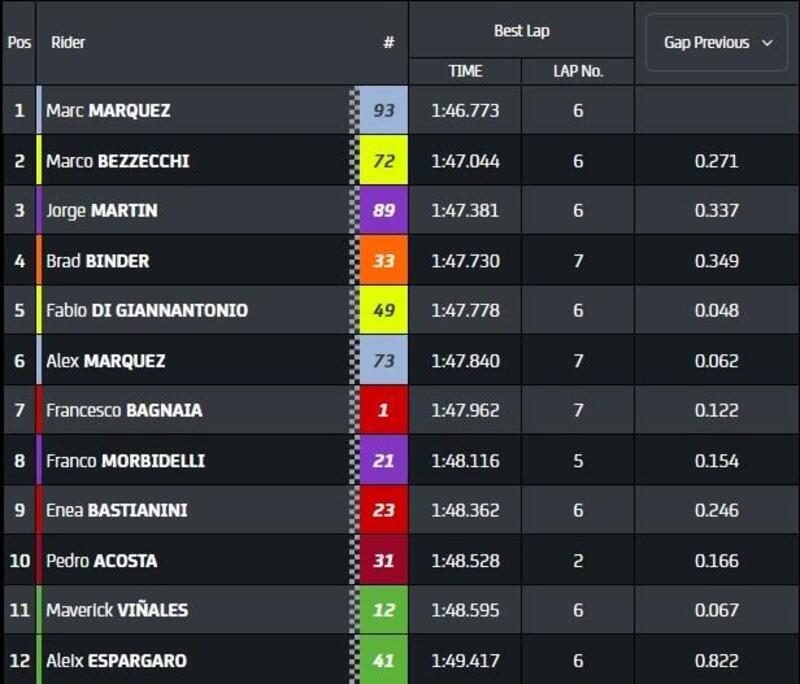
Task: Click Jorge Martin's purple 89 badge
Action: coord(383,210)
